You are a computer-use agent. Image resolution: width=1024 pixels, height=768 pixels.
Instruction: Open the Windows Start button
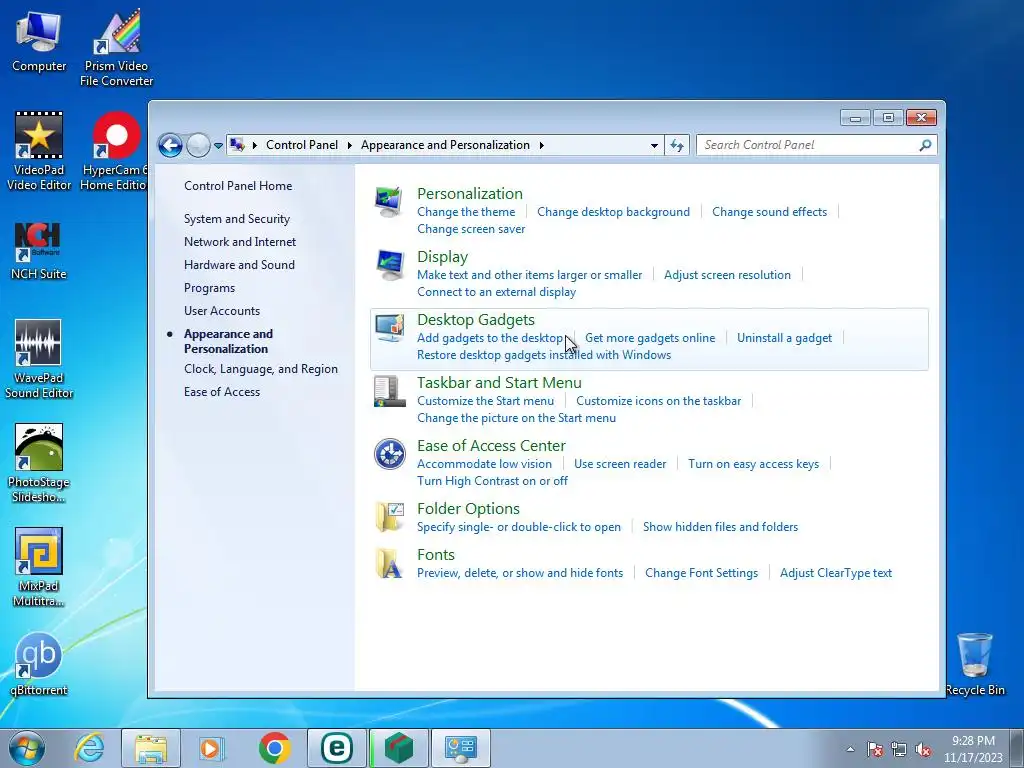(x=27, y=748)
